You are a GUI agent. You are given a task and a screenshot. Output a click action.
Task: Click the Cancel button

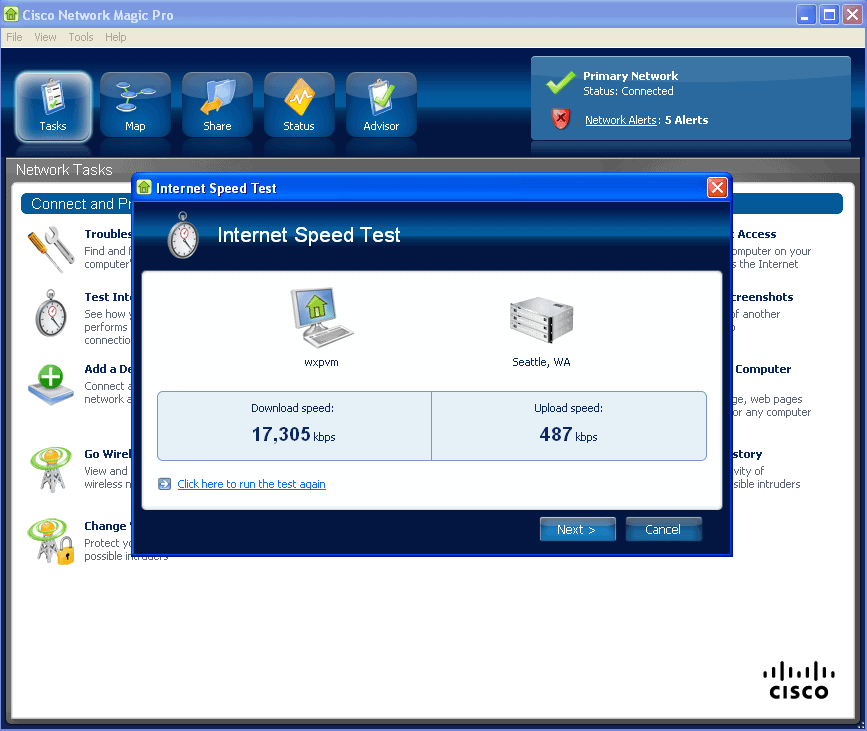pyautogui.click(x=664, y=529)
